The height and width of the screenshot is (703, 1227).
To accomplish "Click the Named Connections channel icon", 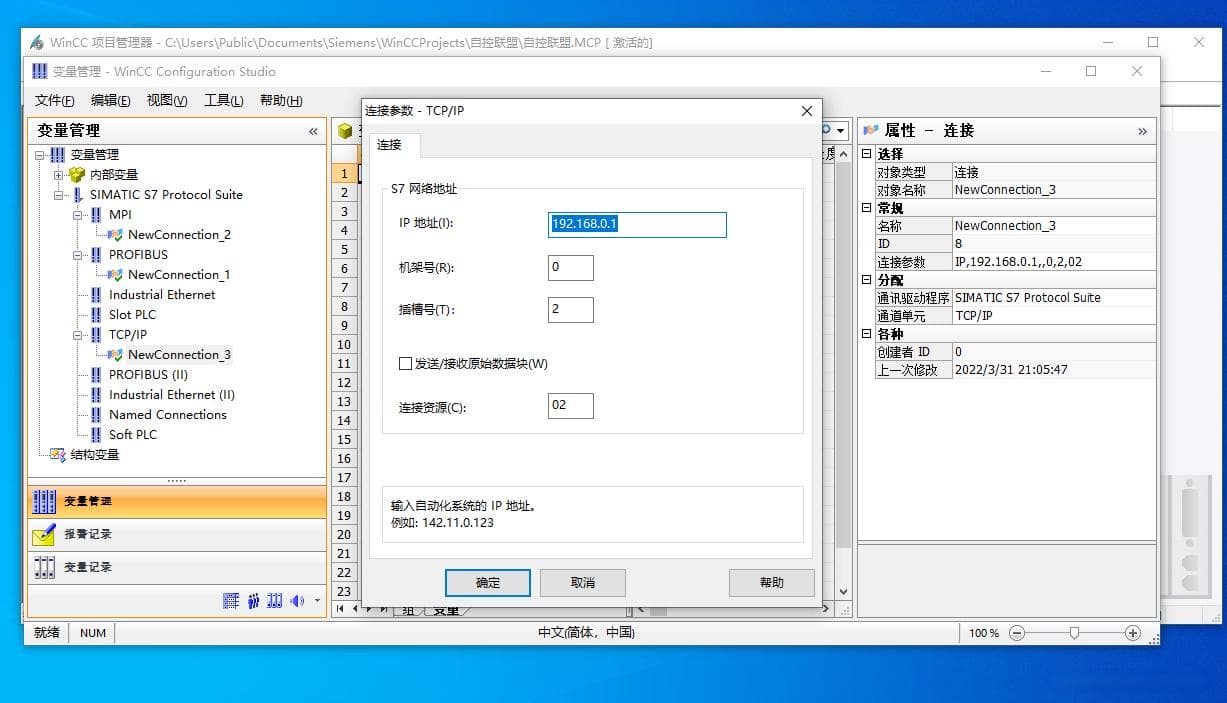I will click(96, 414).
